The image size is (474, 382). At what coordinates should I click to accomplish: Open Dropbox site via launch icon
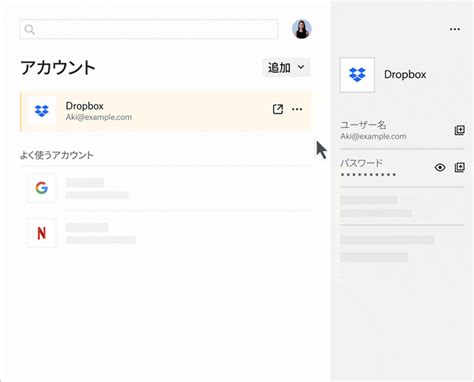coord(278,109)
